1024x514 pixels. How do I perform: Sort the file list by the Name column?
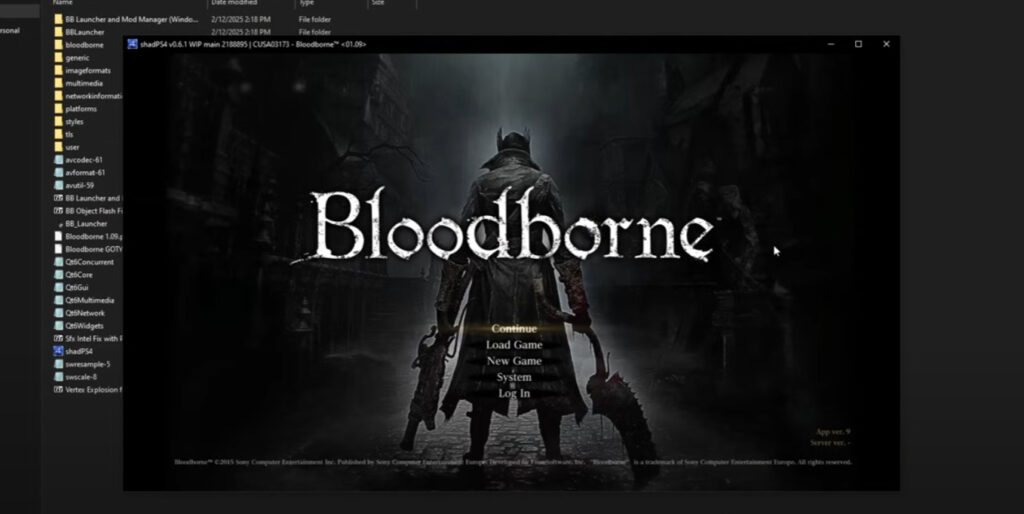point(63,3)
